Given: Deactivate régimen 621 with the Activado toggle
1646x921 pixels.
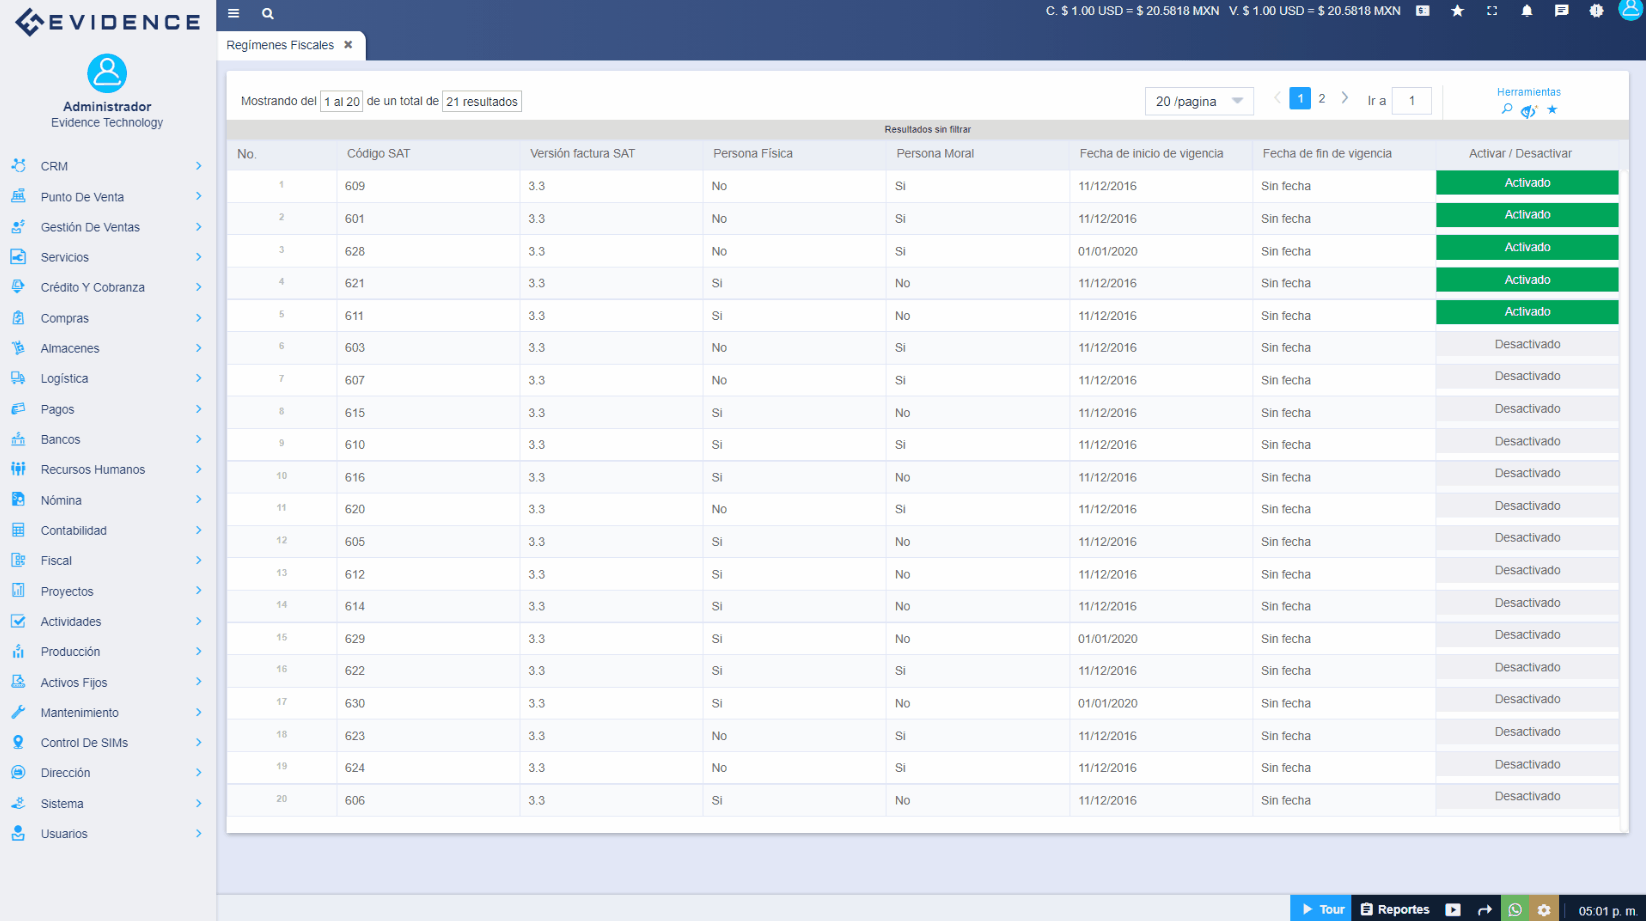Looking at the screenshot, I should 1527,280.
